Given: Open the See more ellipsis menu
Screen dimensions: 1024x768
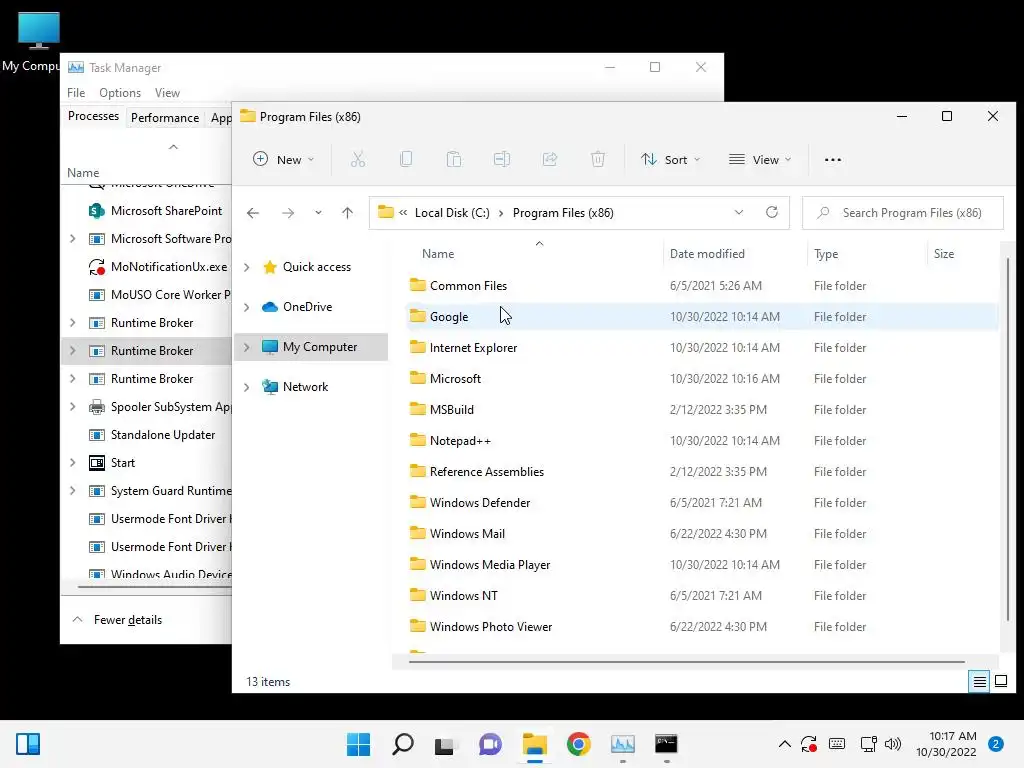Looking at the screenshot, I should point(833,159).
